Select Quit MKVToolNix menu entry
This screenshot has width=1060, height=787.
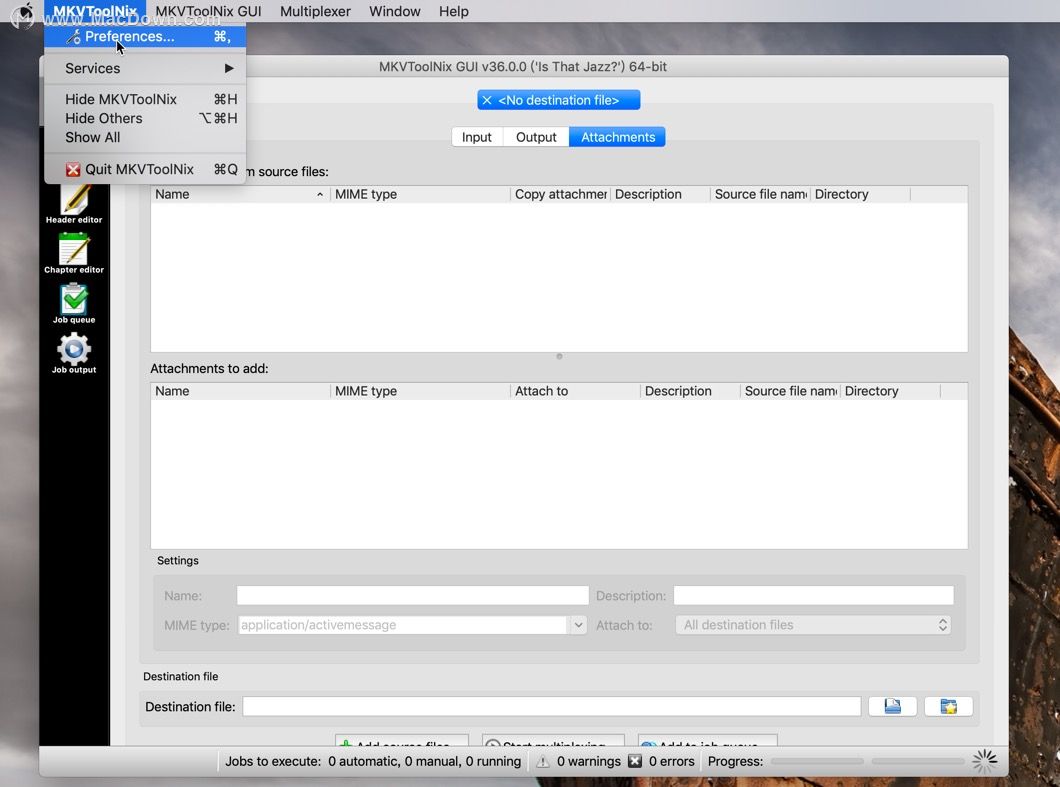[x=140, y=169]
